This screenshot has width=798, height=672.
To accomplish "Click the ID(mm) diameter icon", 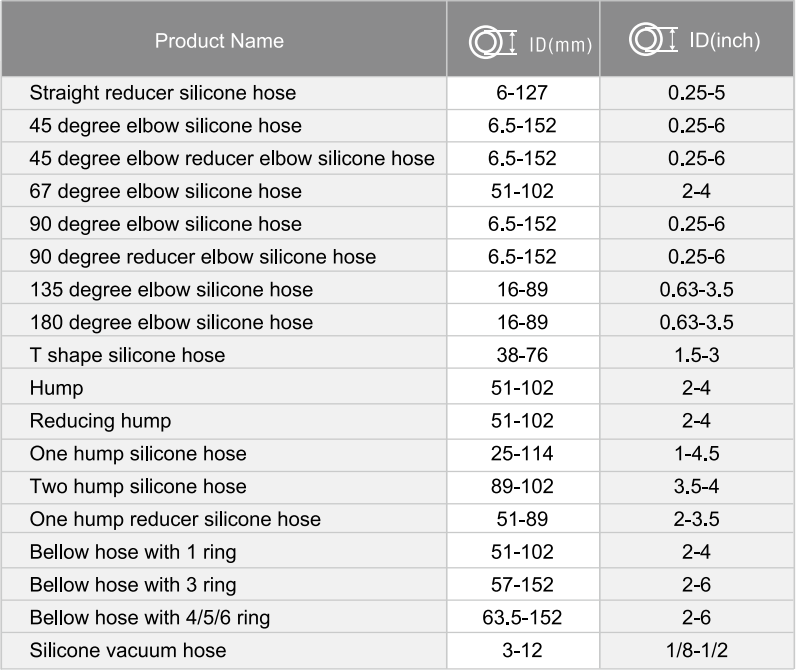I will [x=493, y=42].
